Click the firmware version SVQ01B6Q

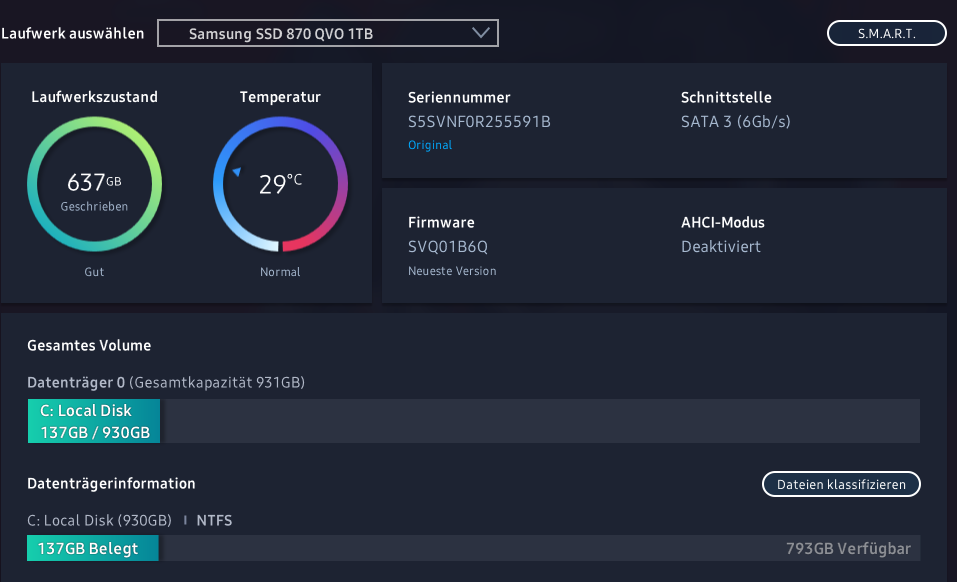[x=448, y=246]
